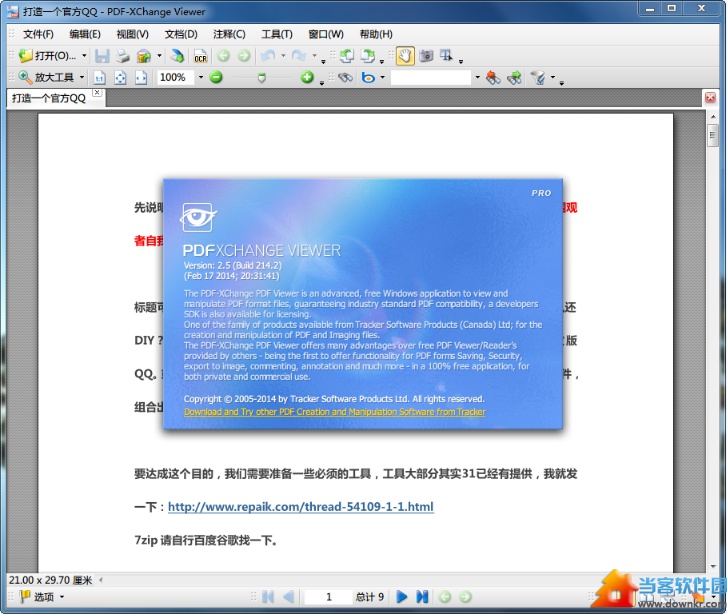
Task: Open the Help (帮助) menu
Action: 376,34
